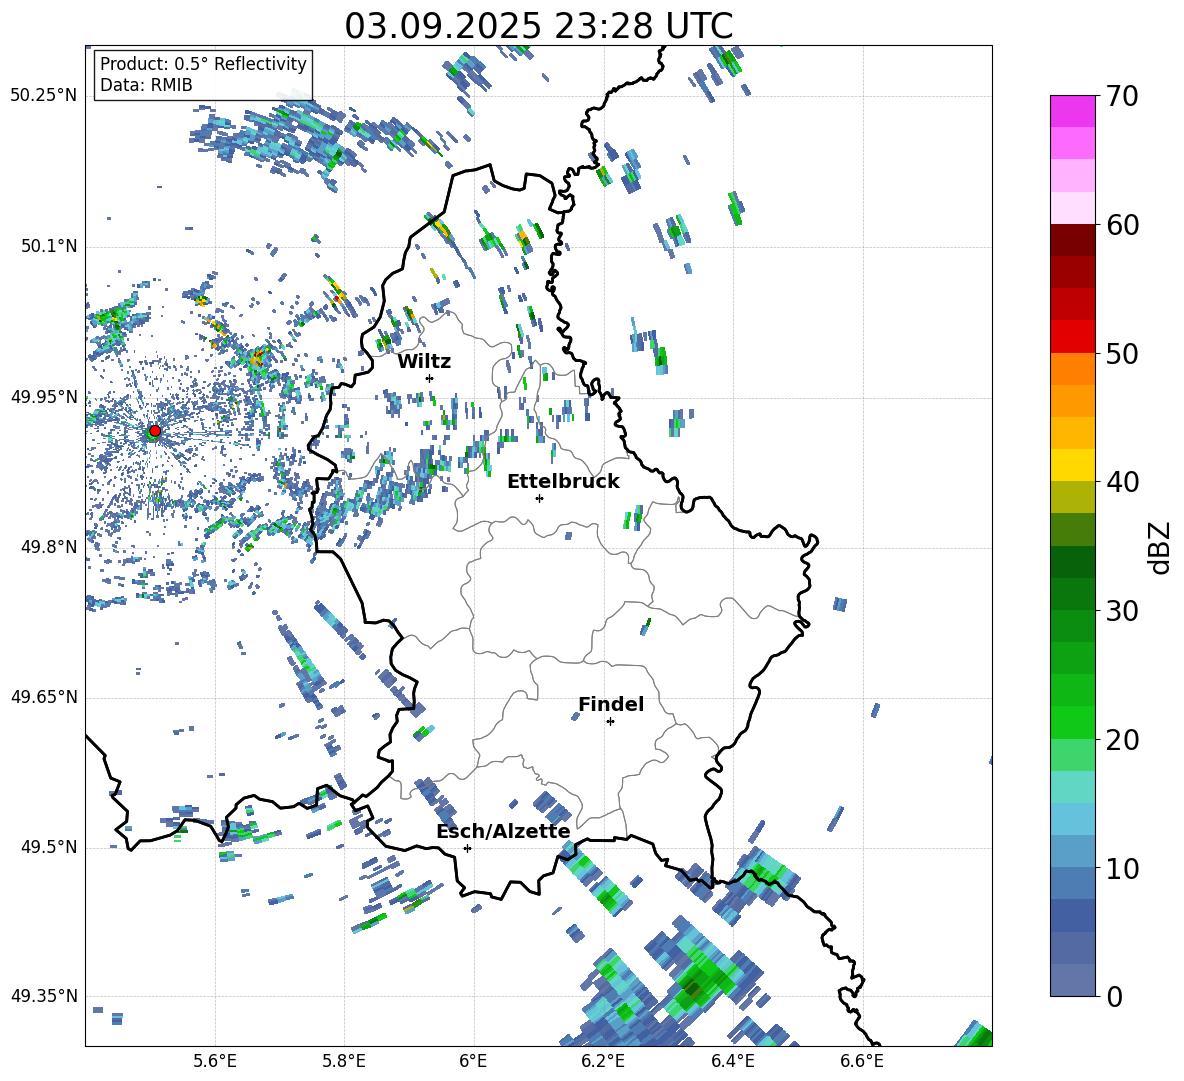This screenshot has width=1184, height=1081.
Task: Click the 49.35°N latitude label
Action: coord(44,996)
